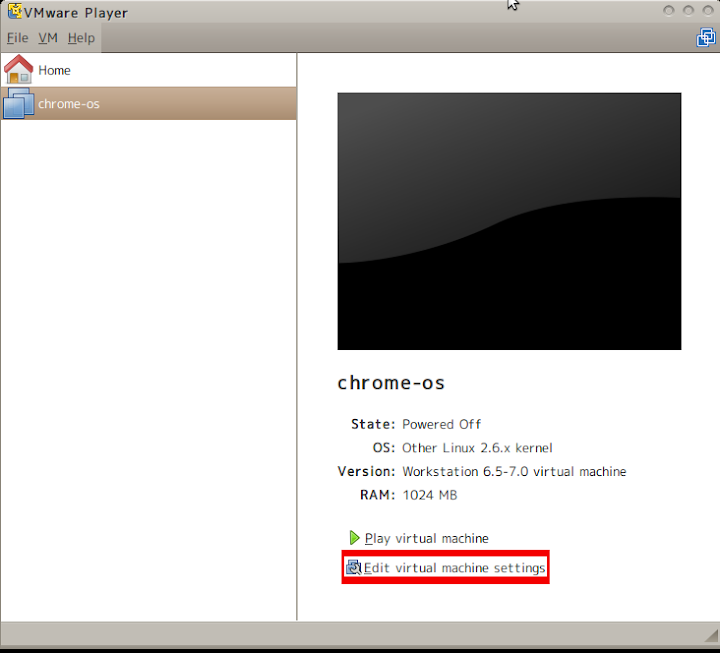This screenshot has height=653, width=720.
Task: Click the first round window control button
Action: [x=669, y=10]
